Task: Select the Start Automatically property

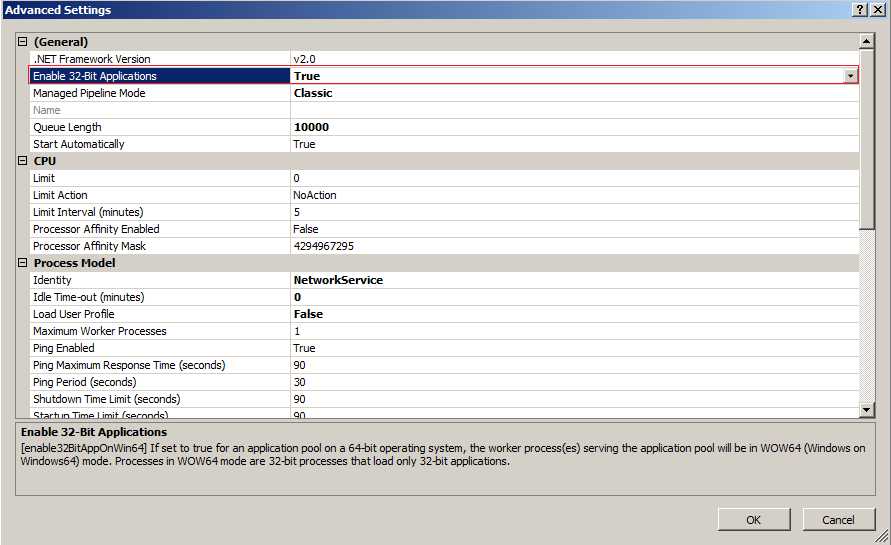Action: pyautogui.click(x=78, y=144)
